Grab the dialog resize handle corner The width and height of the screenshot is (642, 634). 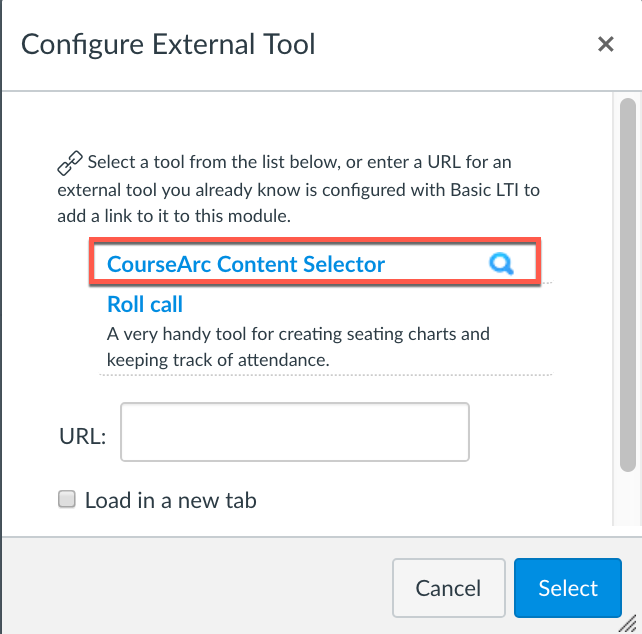tap(627, 625)
